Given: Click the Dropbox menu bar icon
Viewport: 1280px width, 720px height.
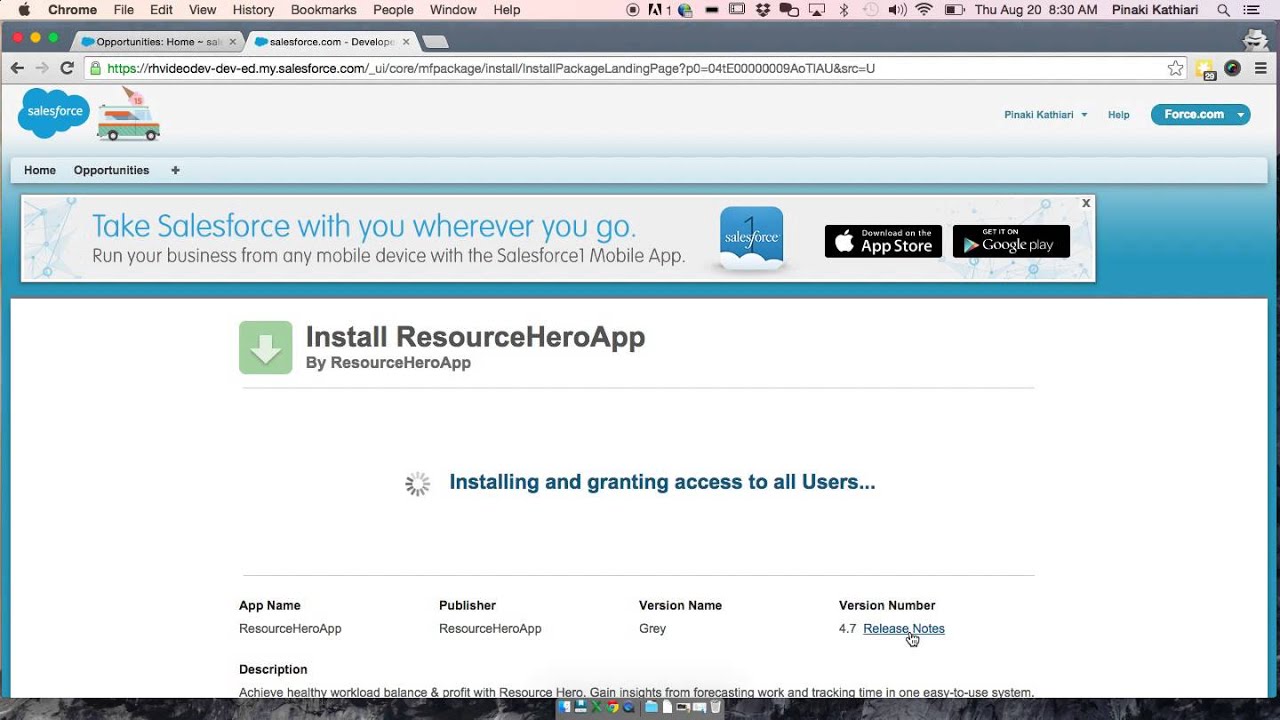Looking at the screenshot, I should (764, 10).
